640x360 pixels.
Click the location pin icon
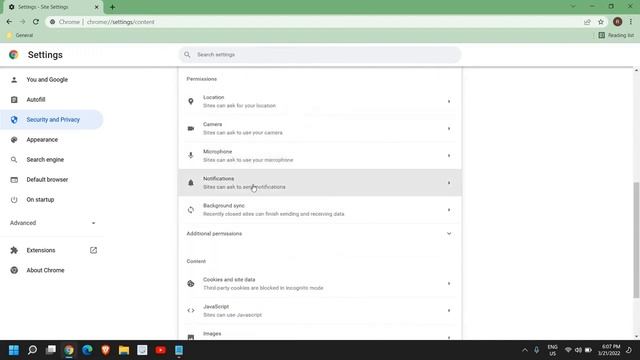tap(191, 101)
